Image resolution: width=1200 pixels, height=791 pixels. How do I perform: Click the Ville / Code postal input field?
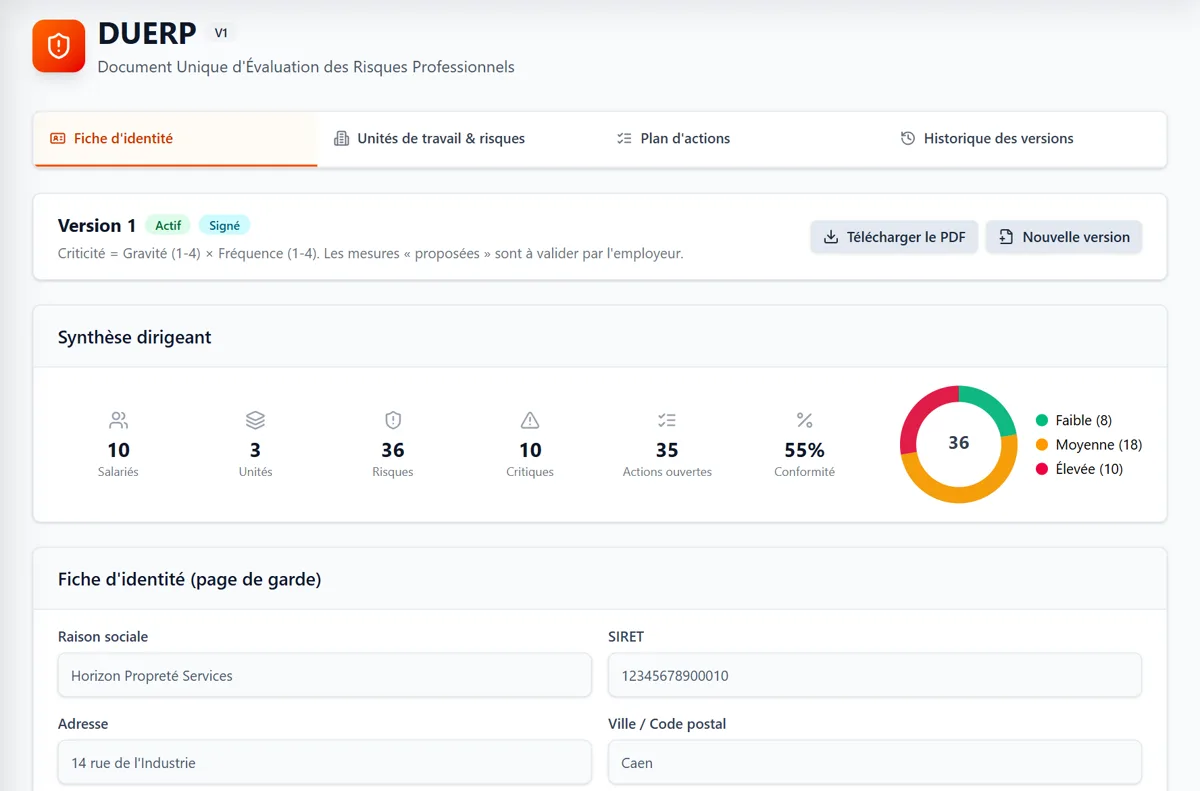[x=875, y=763]
